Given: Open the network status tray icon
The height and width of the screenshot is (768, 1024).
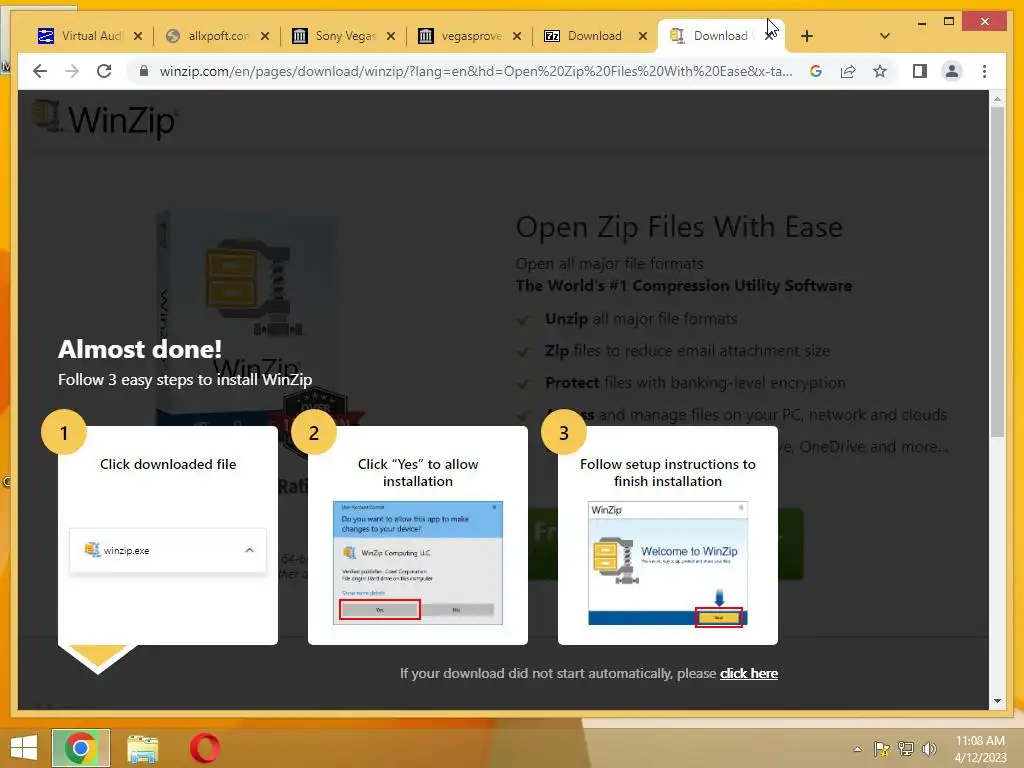Looking at the screenshot, I should [905, 749].
